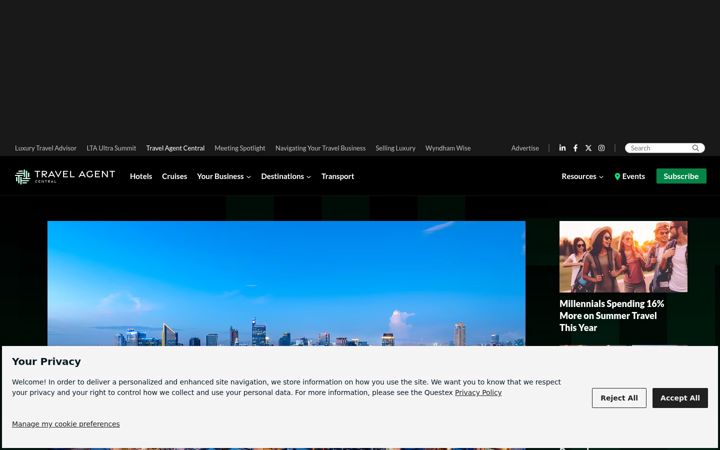Expand the Destinations menu
The width and height of the screenshot is (720, 450).
coord(286,176)
